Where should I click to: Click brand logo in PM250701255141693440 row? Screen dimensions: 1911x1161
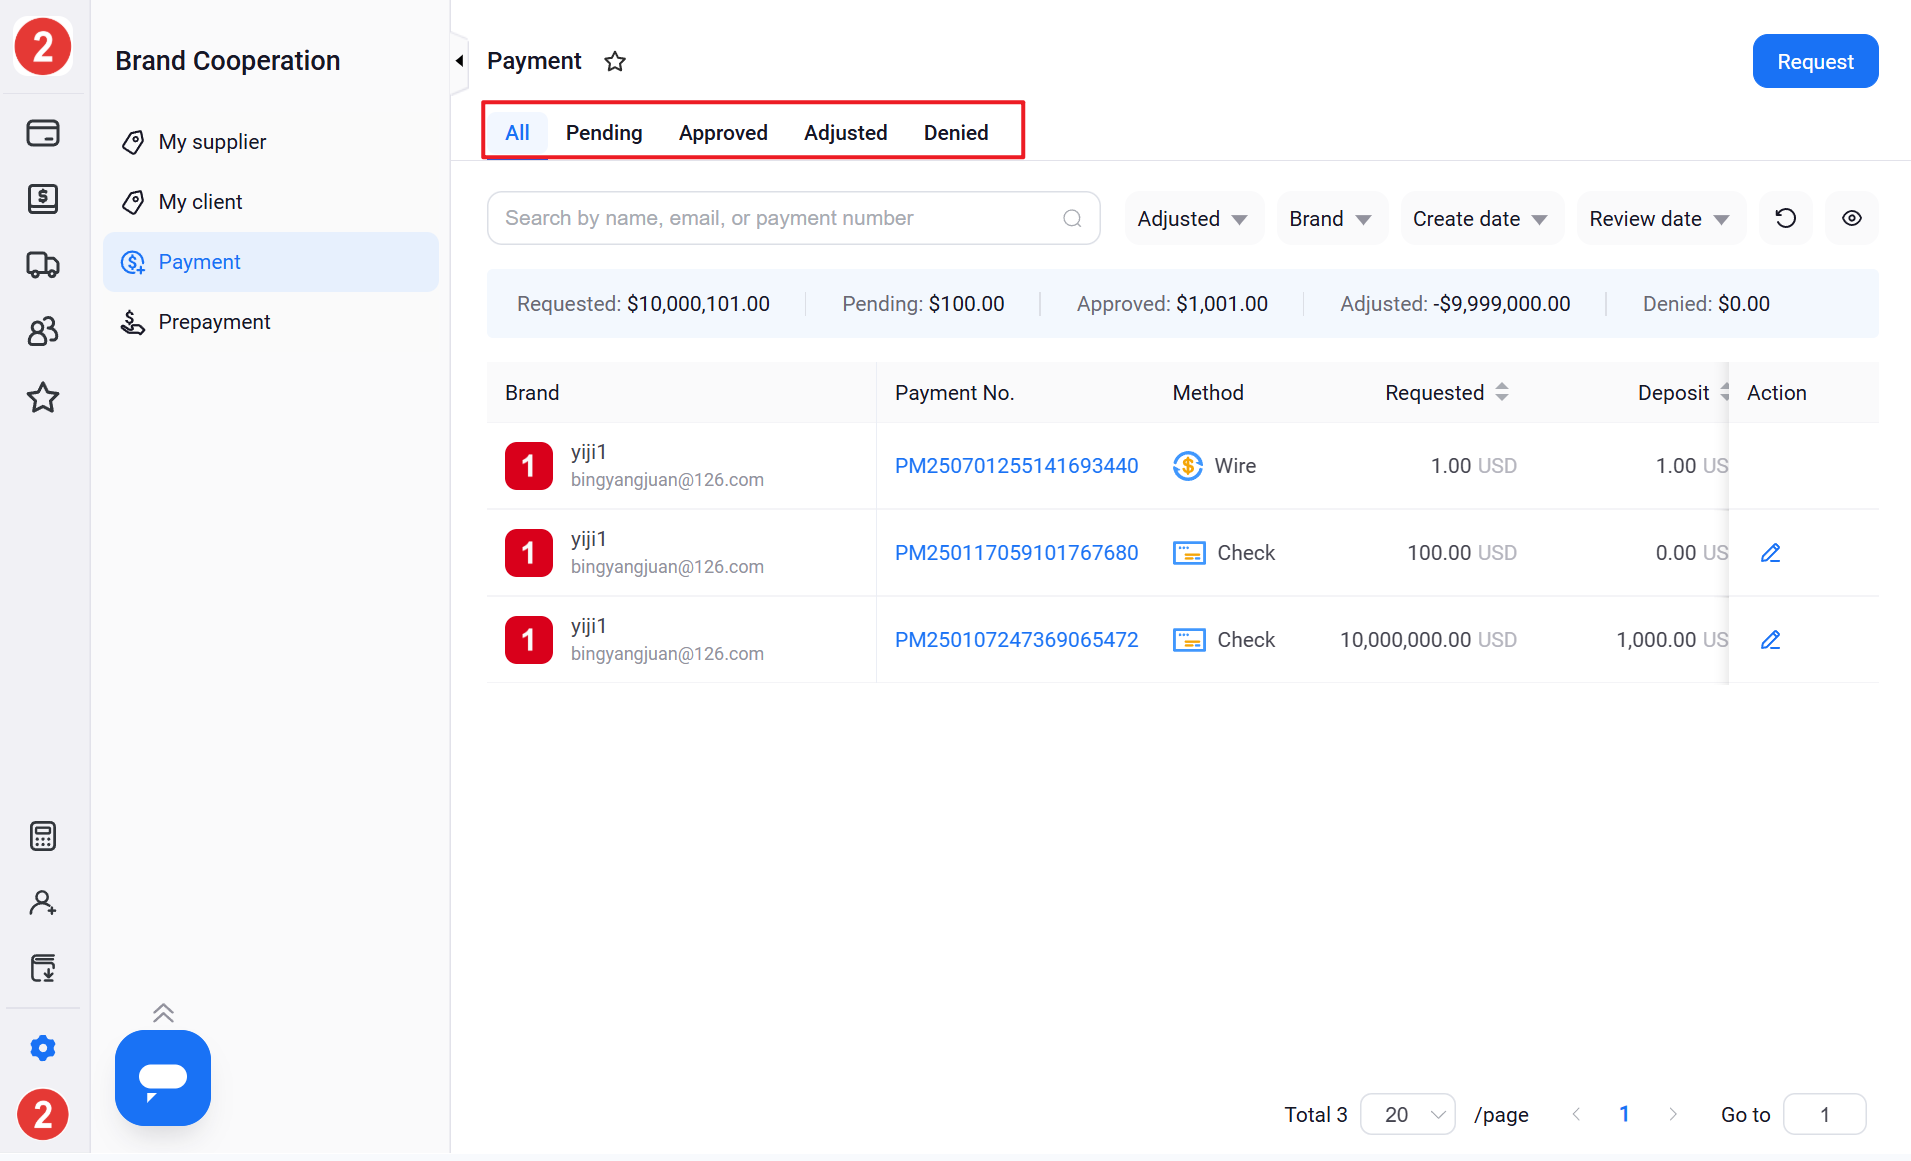(x=529, y=466)
